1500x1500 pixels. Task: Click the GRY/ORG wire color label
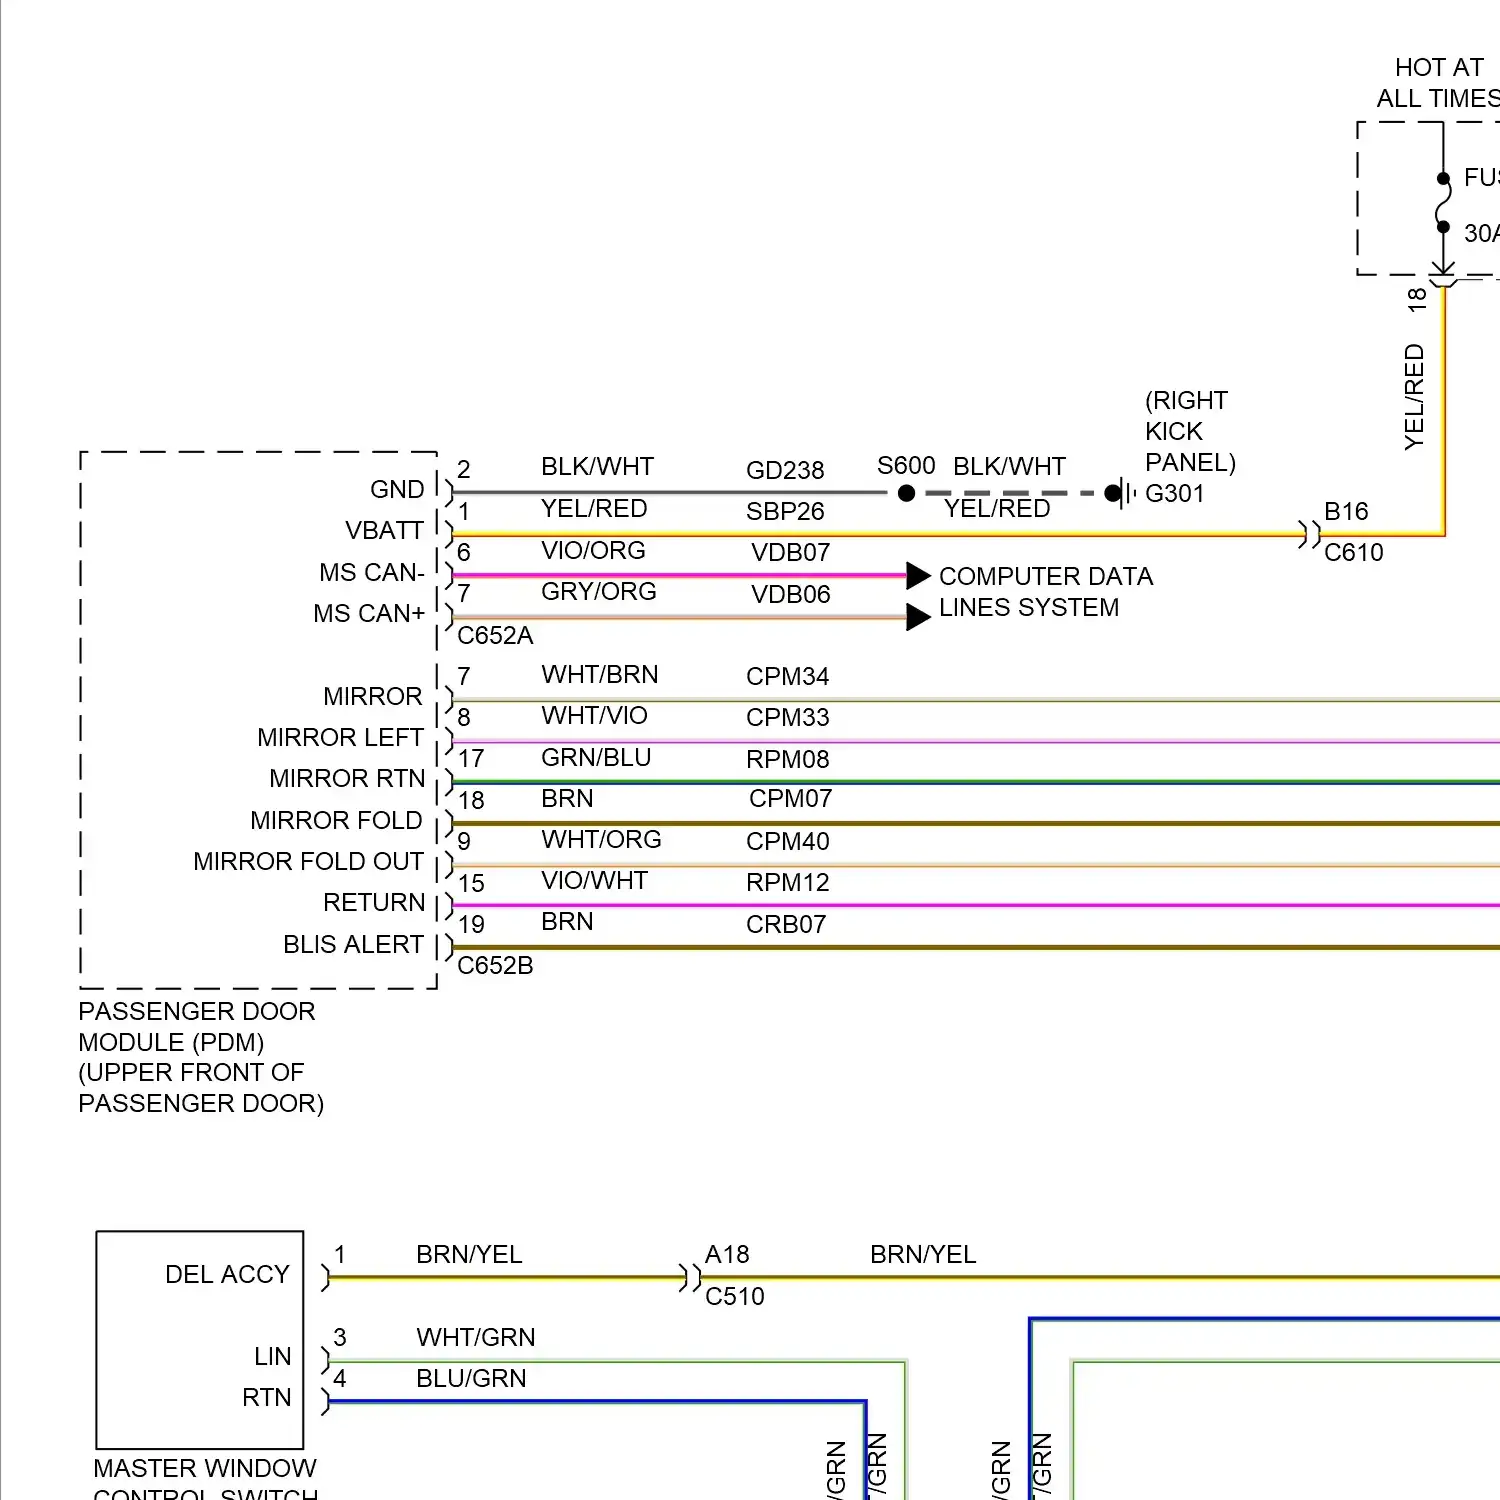click(598, 591)
